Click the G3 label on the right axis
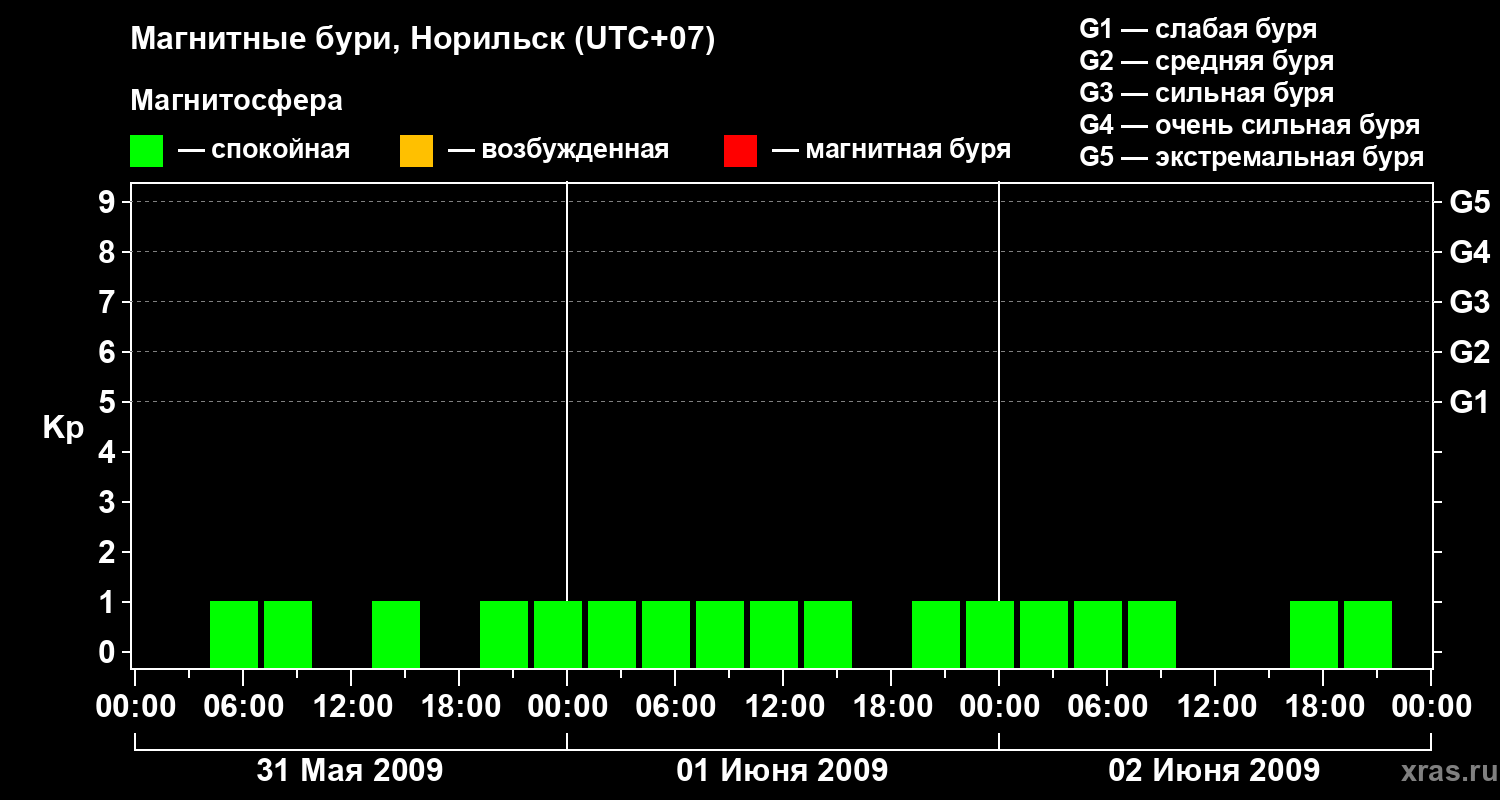Screen dimensions: 1500x800 pyautogui.click(x=1470, y=302)
